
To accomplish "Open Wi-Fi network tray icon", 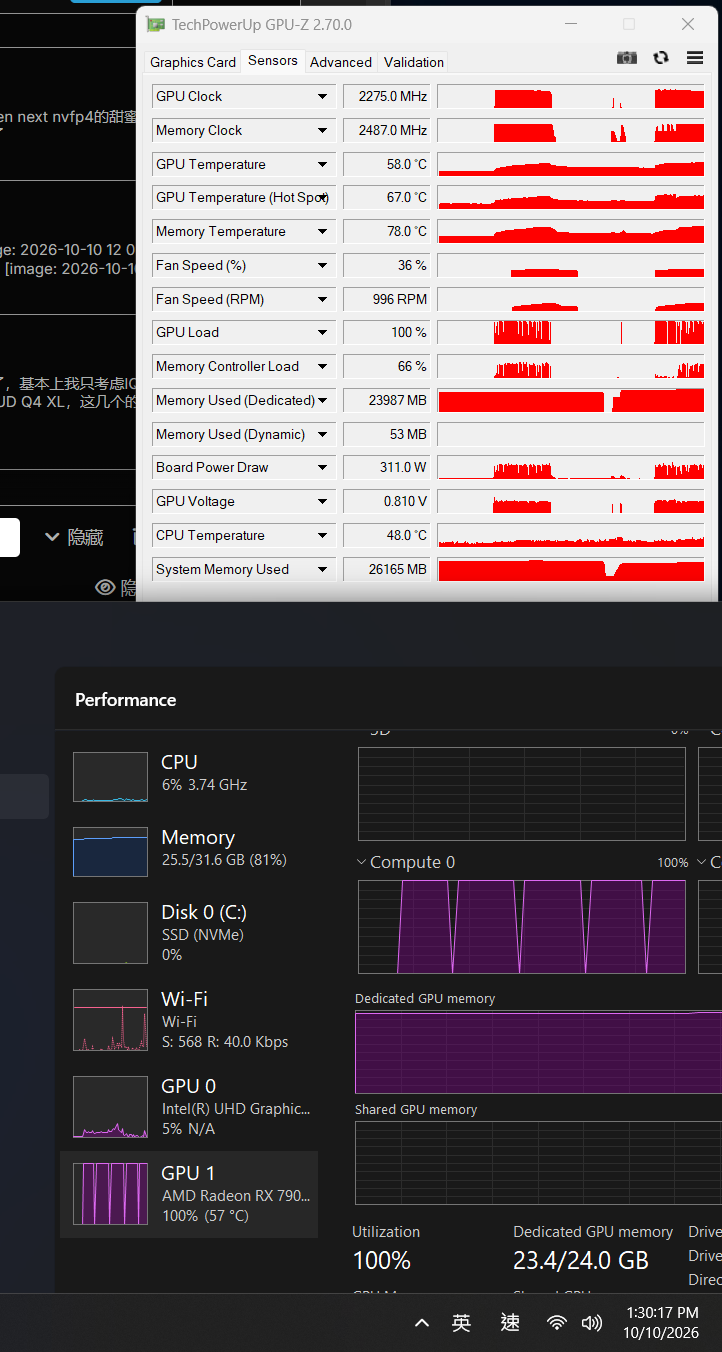I will pyautogui.click(x=557, y=1323).
